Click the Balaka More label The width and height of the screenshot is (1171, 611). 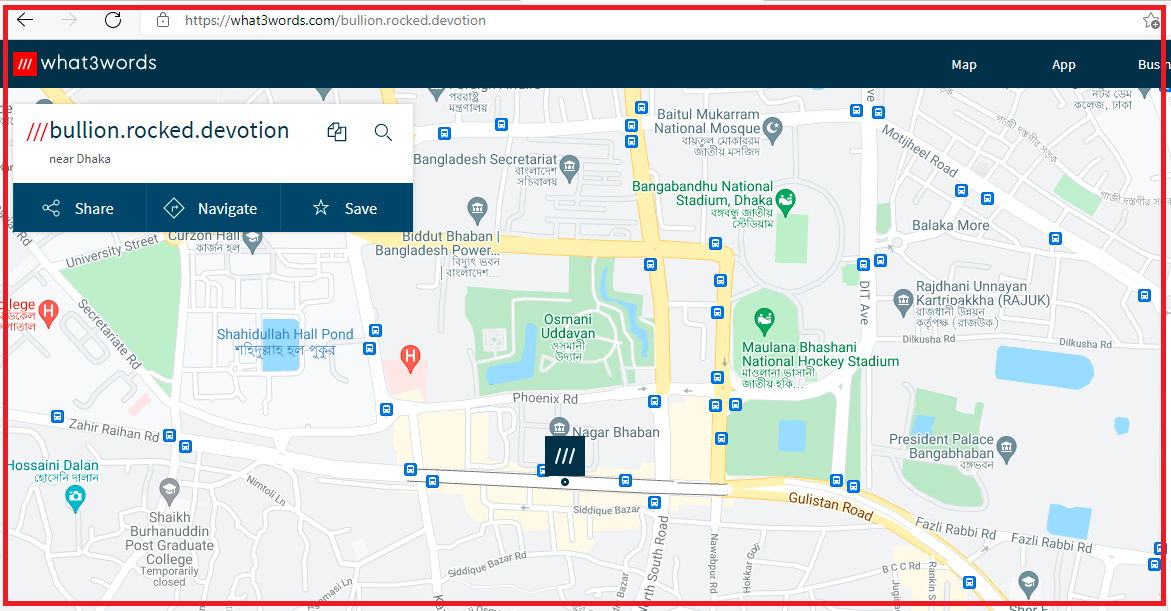tap(950, 225)
